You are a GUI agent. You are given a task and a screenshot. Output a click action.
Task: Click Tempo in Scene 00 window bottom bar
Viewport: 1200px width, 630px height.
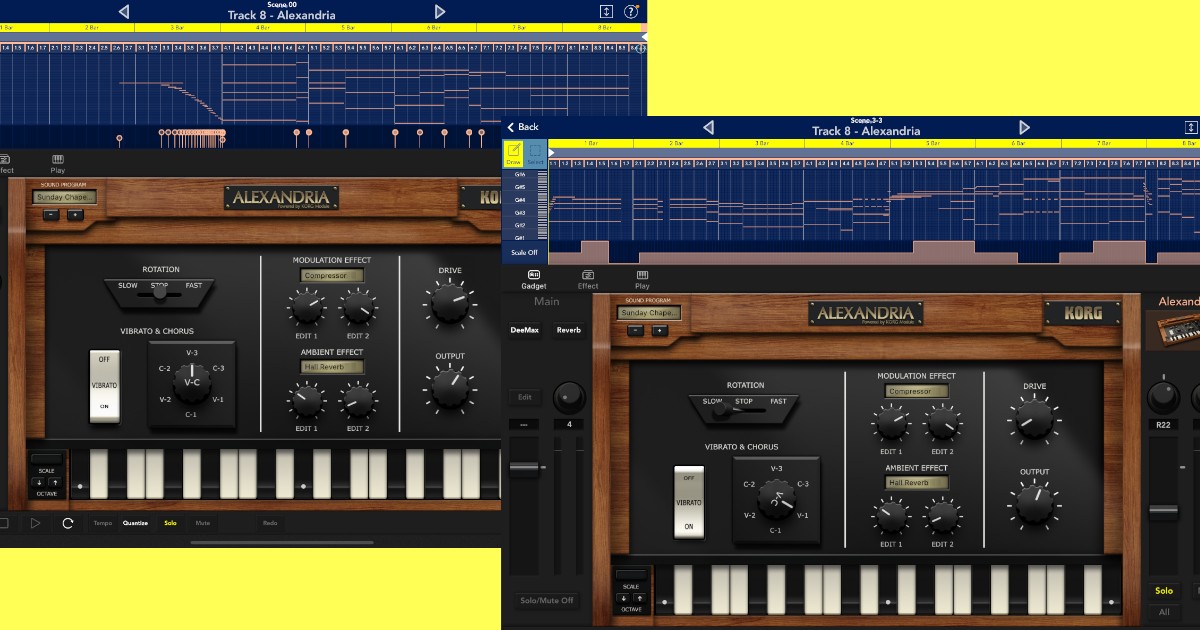103,523
